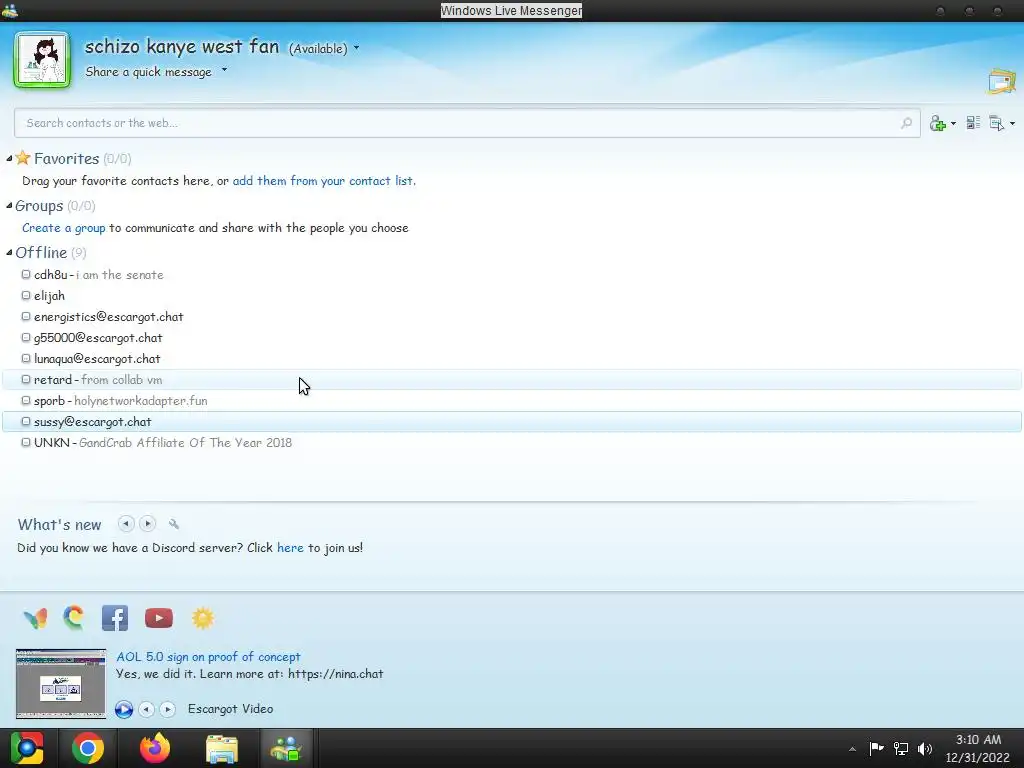Focus the Search contacts or the web field
Screen dimensions: 1024x768
pos(467,123)
